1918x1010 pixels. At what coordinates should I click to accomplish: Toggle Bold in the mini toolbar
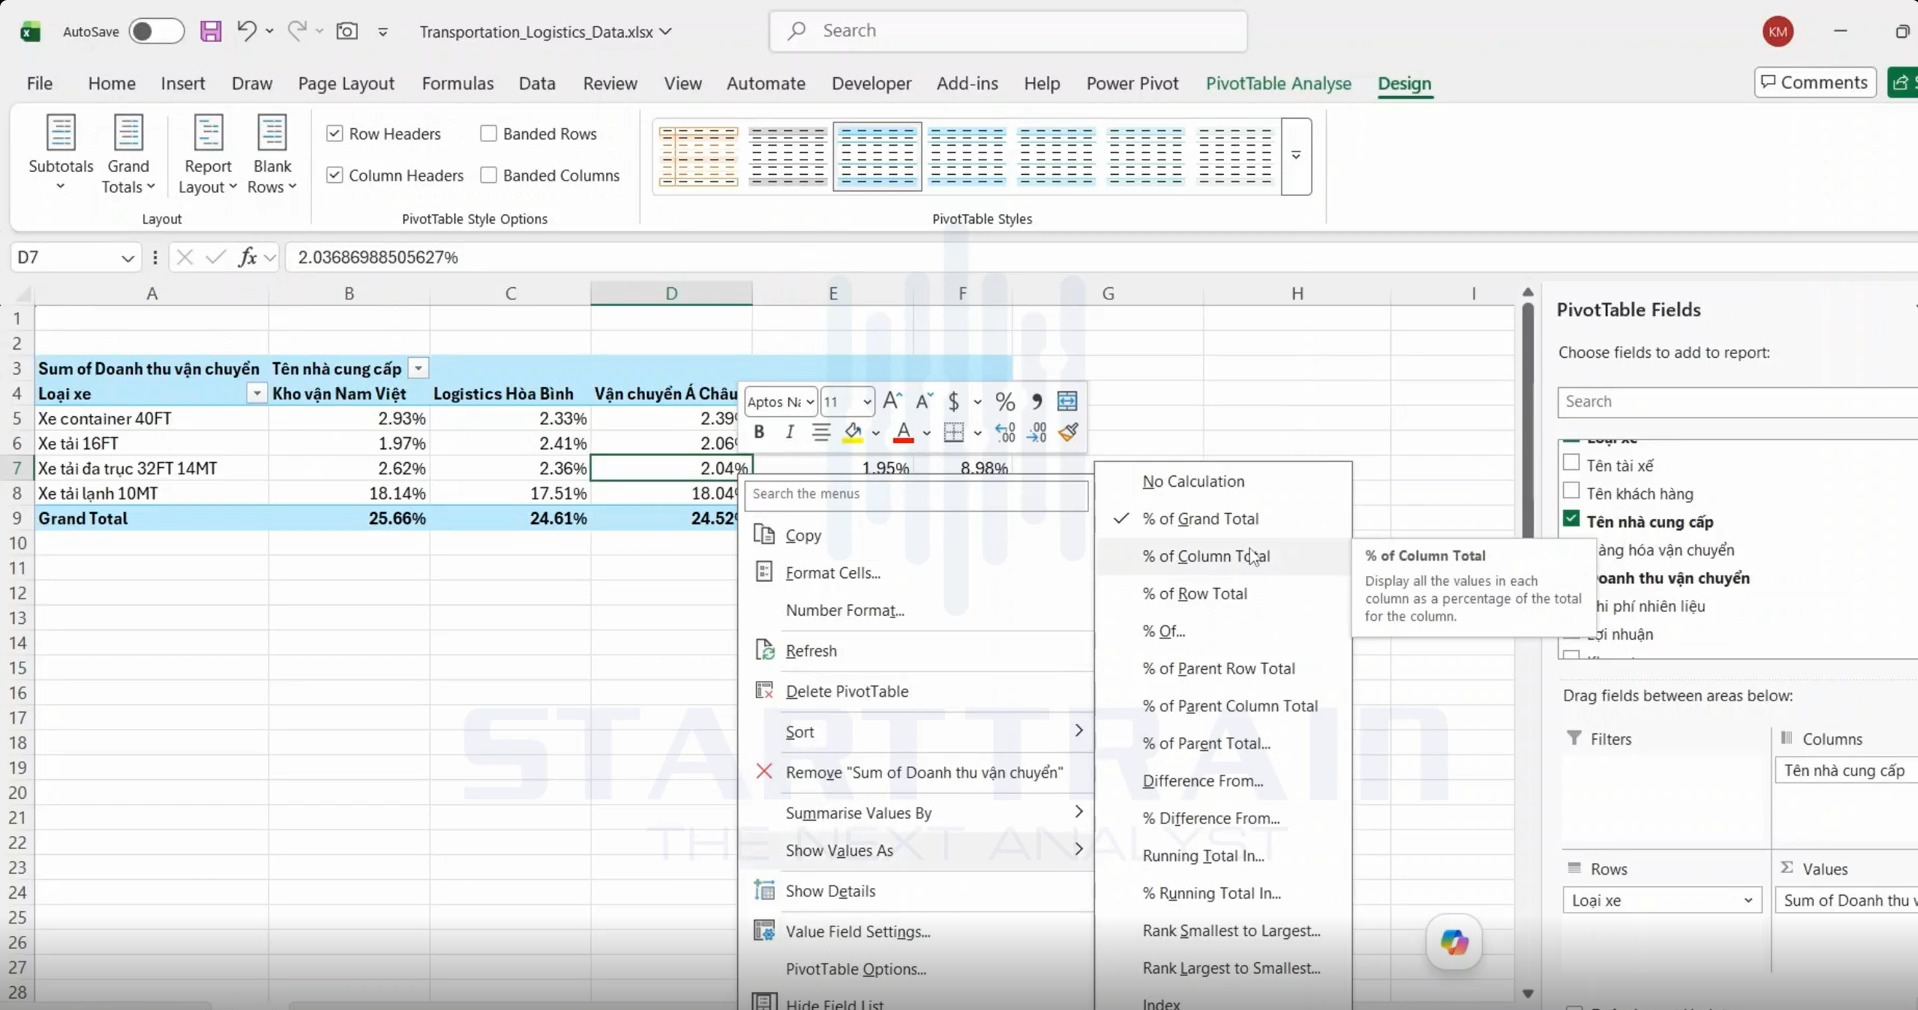coord(759,432)
